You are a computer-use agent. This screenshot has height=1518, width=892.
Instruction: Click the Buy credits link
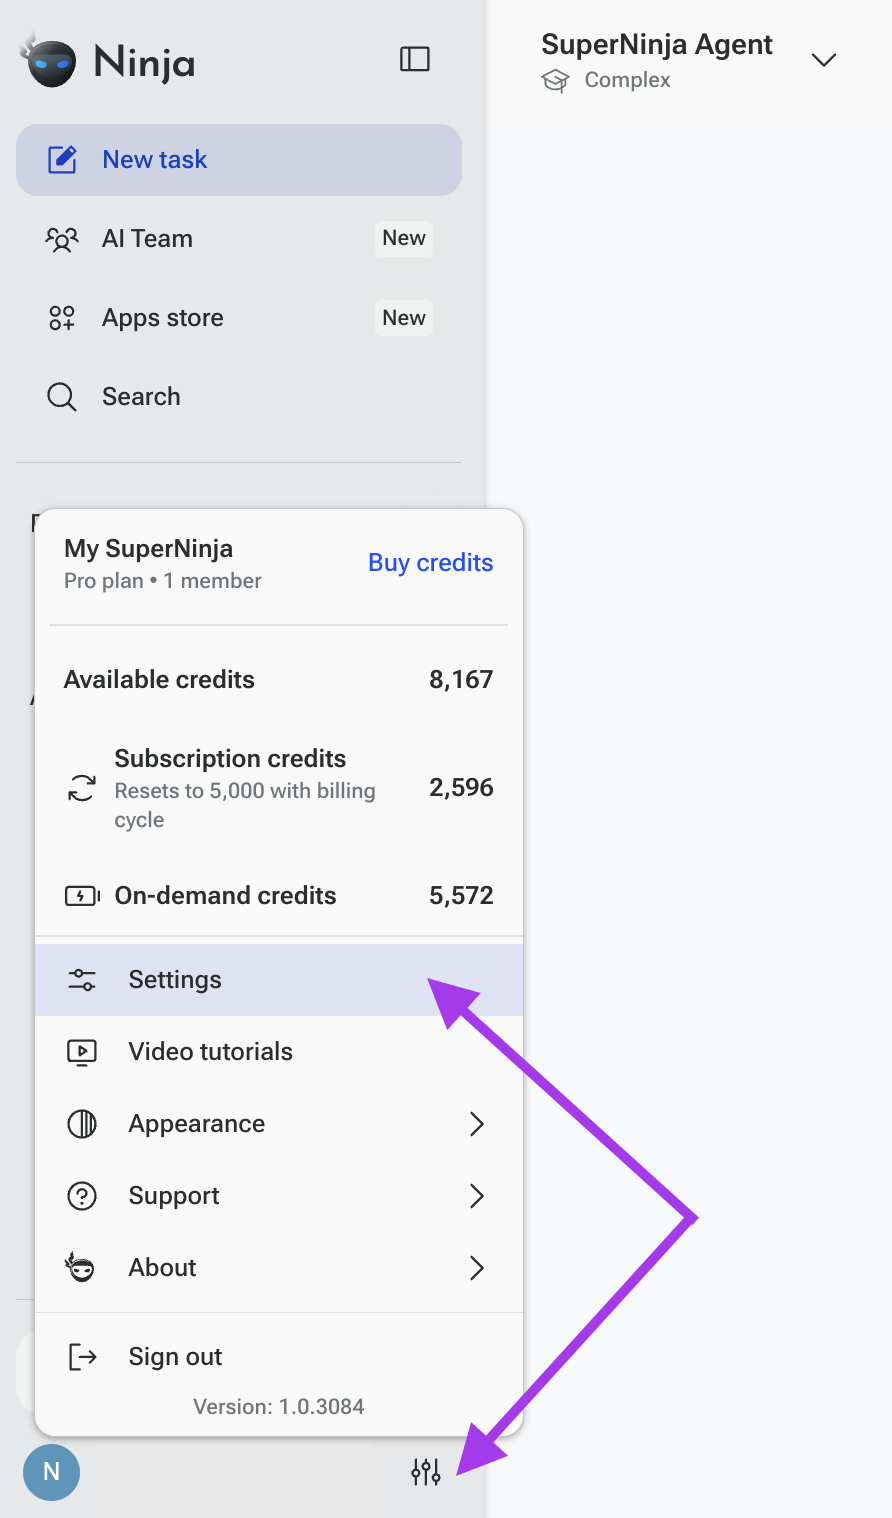pyautogui.click(x=431, y=563)
